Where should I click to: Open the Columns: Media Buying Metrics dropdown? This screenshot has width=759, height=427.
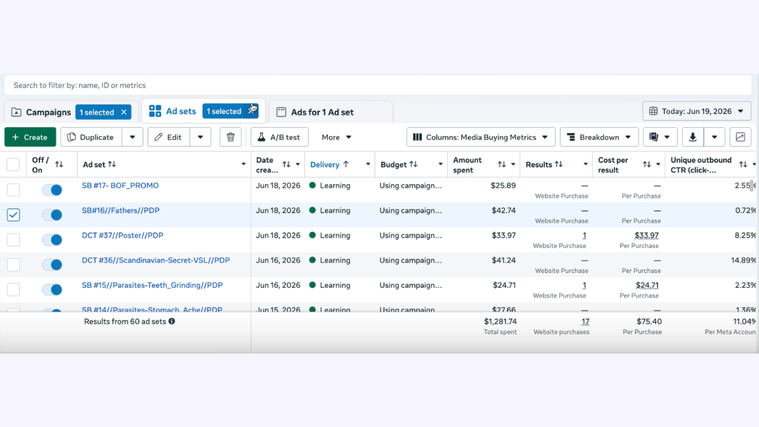click(x=481, y=137)
